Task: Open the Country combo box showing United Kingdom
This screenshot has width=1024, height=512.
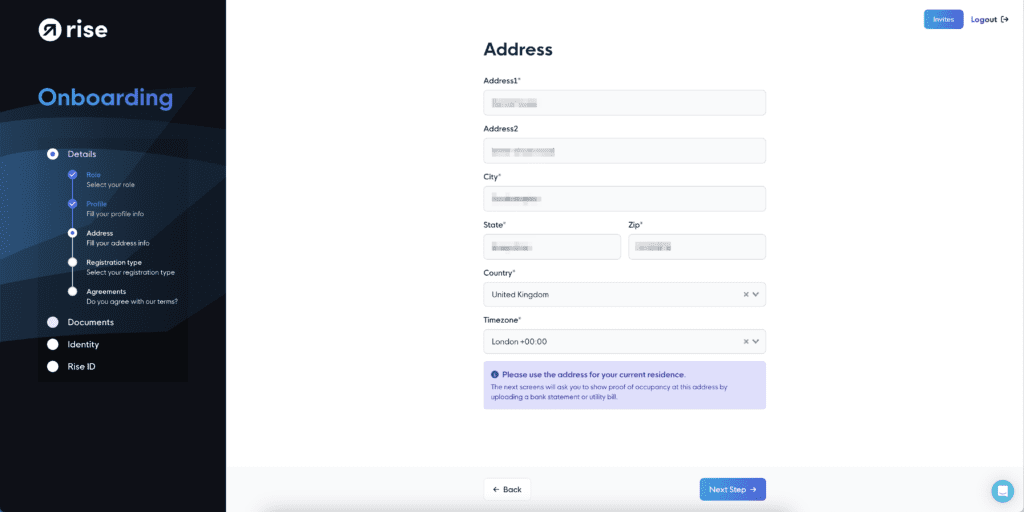Action: (x=624, y=295)
